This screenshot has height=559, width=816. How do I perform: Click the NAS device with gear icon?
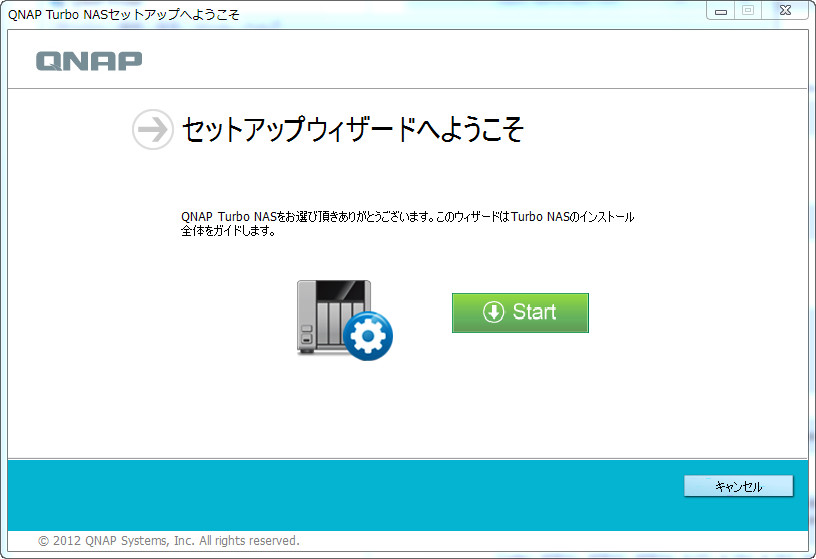coord(345,320)
